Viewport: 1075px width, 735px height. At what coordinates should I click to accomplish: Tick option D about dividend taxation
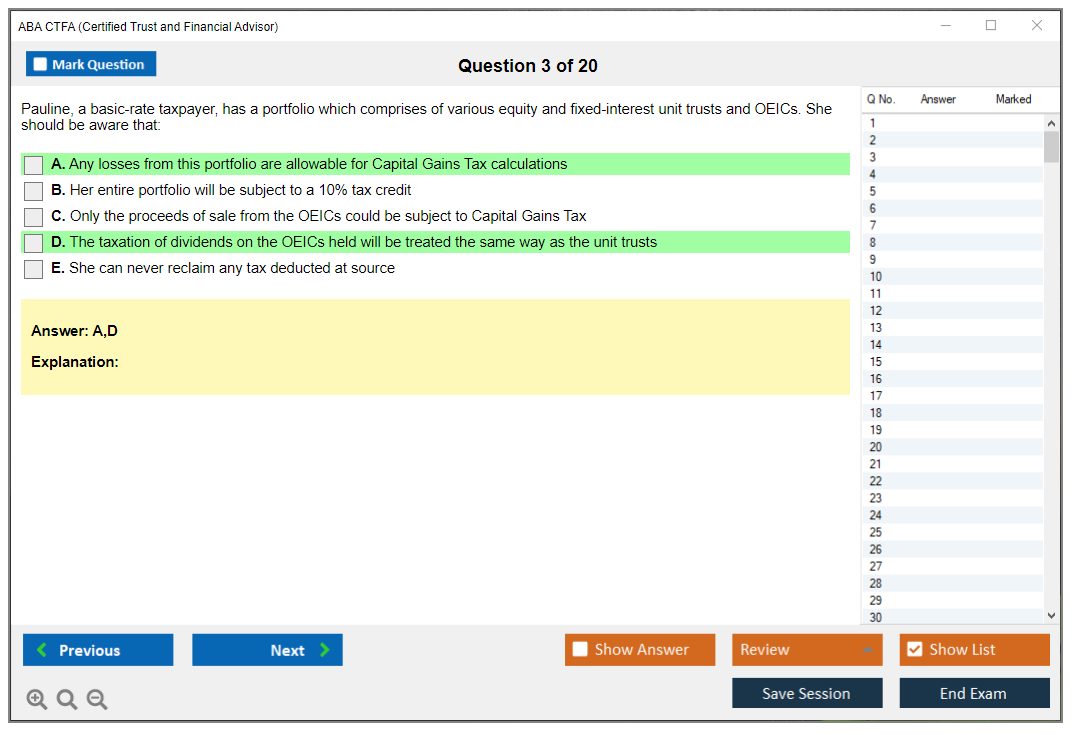click(33, 243)
